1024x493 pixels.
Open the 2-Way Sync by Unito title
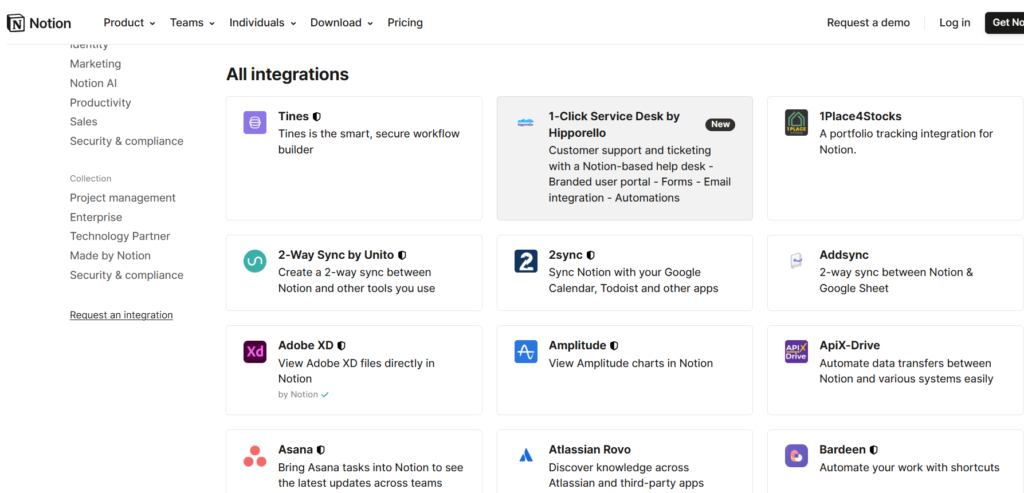coord(336,255)
